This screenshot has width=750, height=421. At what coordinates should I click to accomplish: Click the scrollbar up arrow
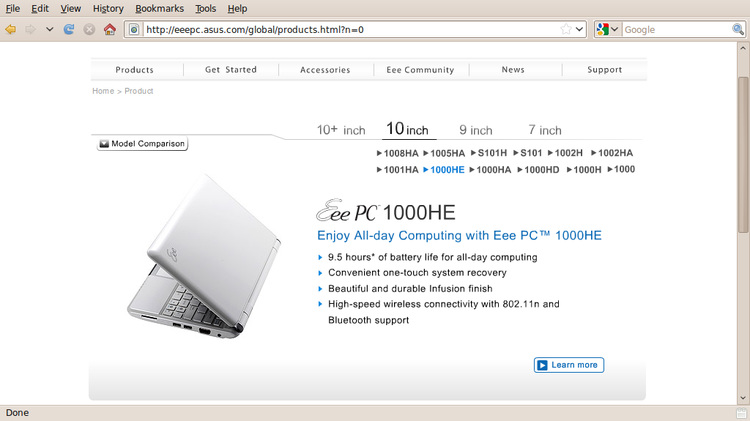pyautogui.click(x=743, y=48)
